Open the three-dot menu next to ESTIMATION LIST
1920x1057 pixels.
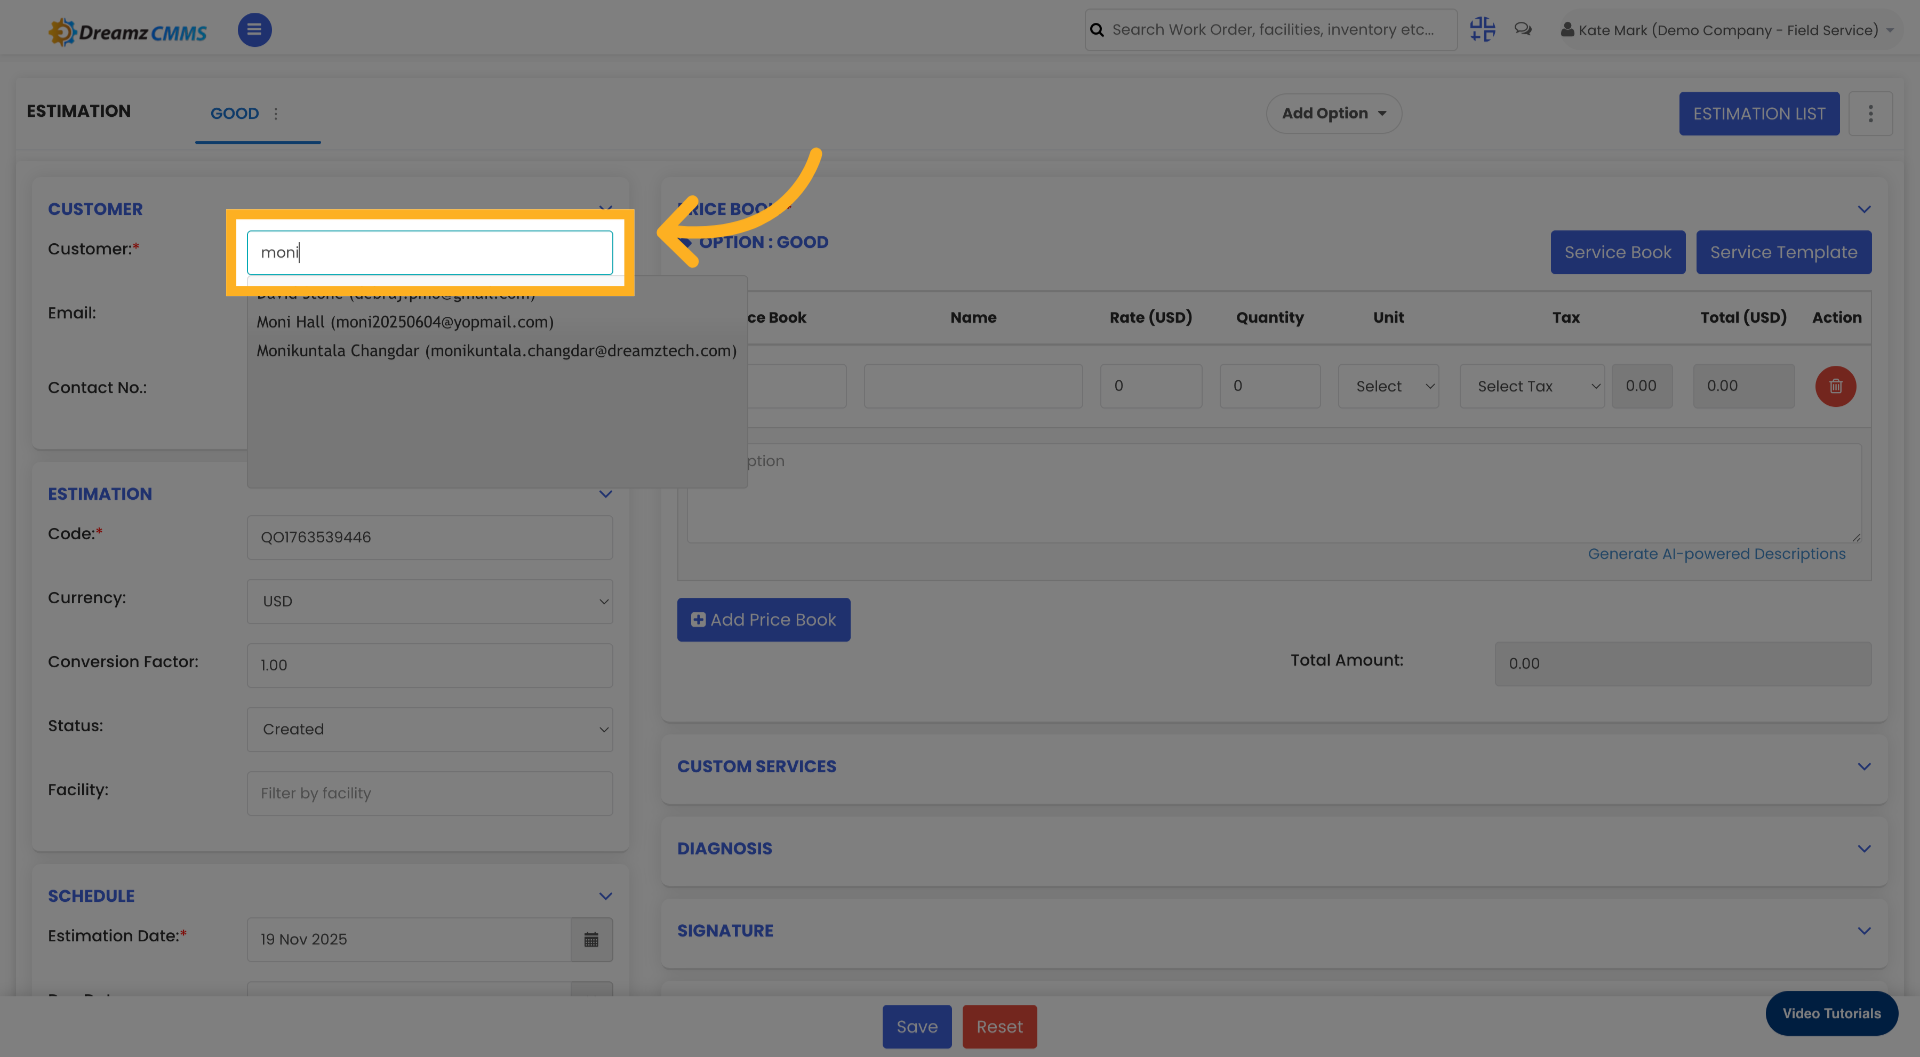click(1871, 113)
